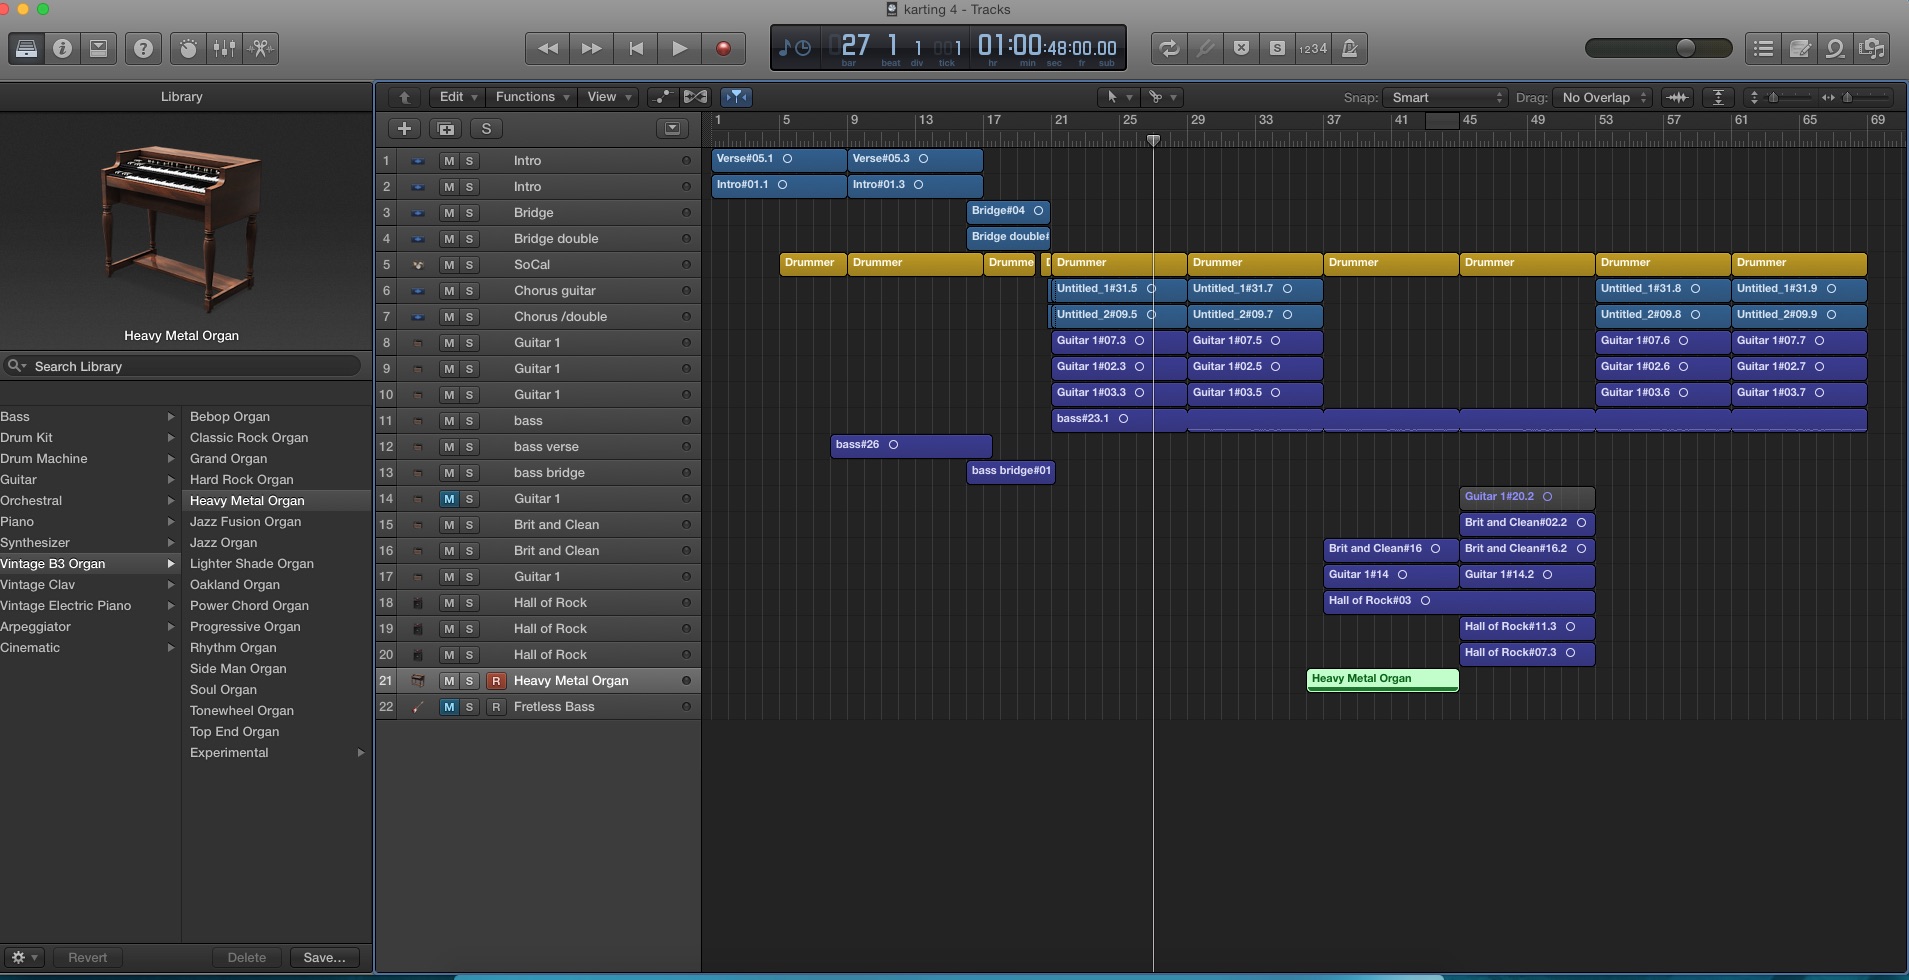Open the Snap dropdown set to Smart
1909x980 pixels.
(x=1446, y=97)
